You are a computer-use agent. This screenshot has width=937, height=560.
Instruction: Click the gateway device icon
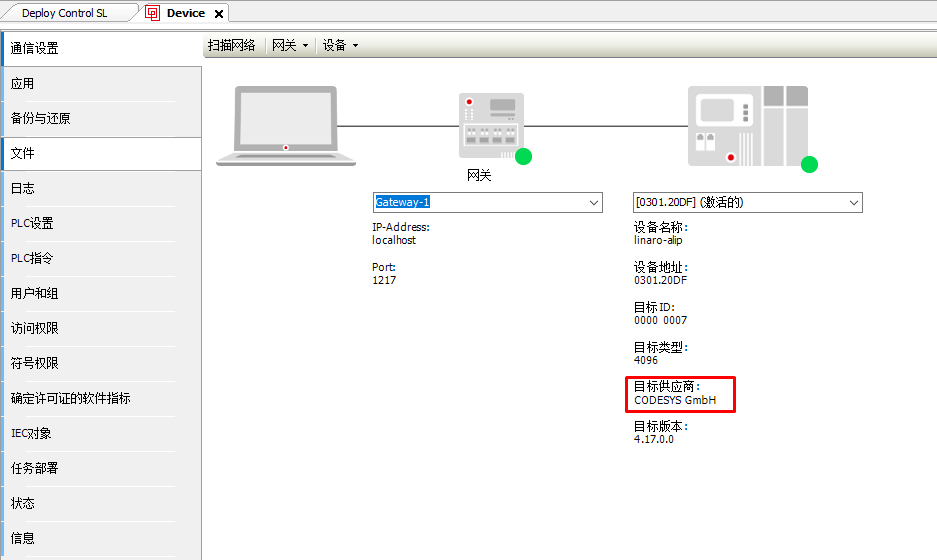coord(491,126)
